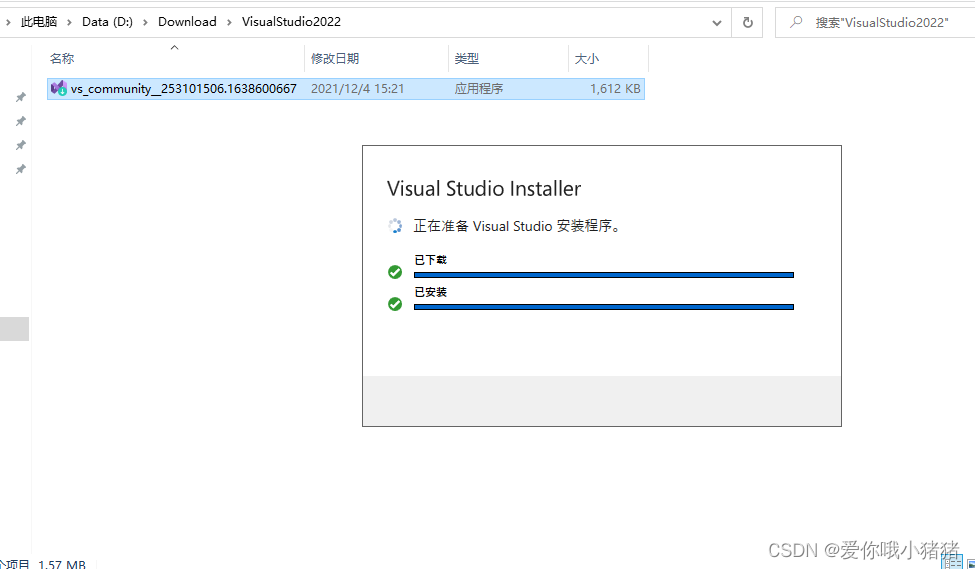
Task: Click the 已安装 label
Action: [430, 292]
